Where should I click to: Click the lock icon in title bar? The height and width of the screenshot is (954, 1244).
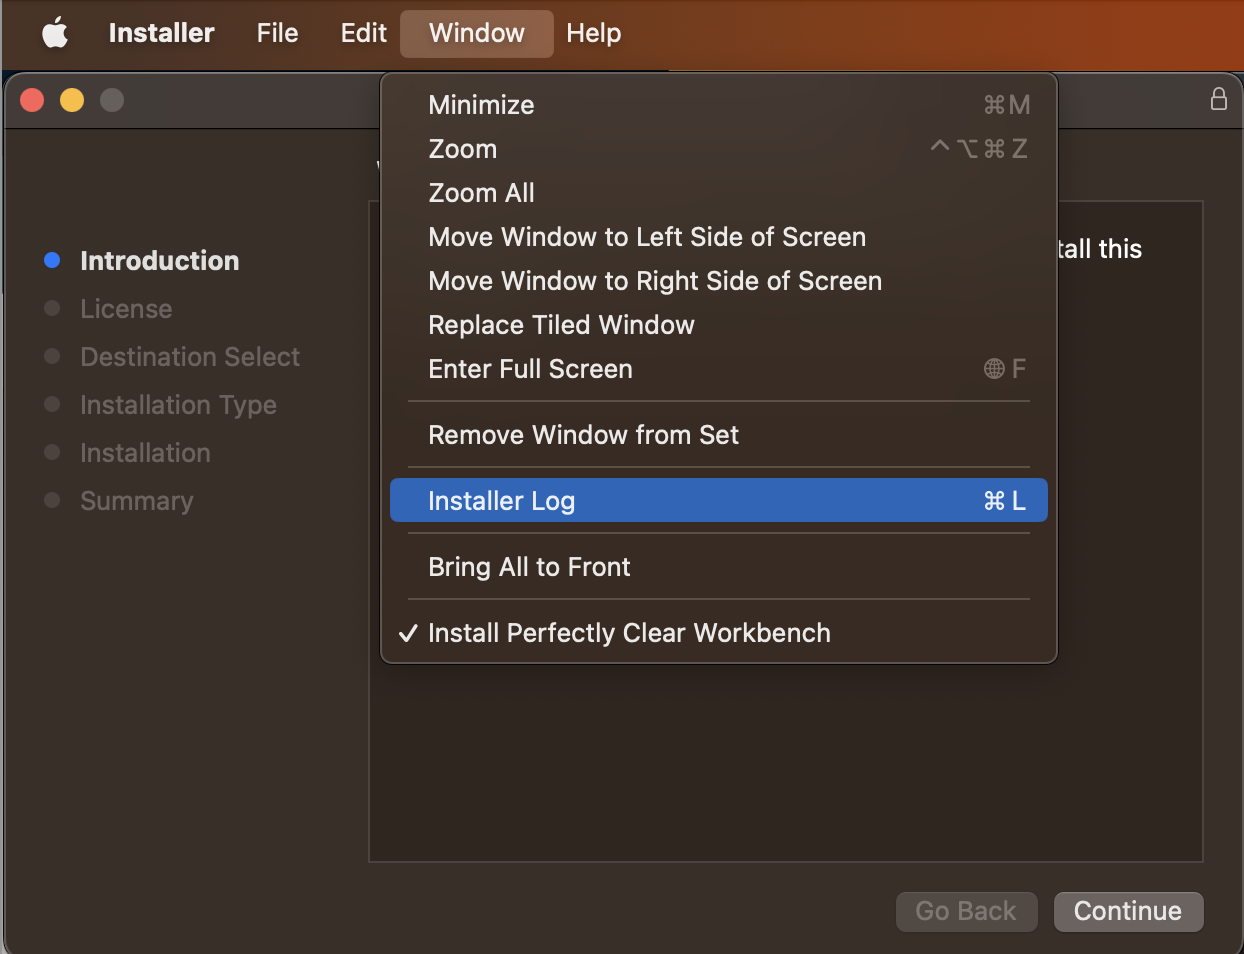click(1218, 99)
